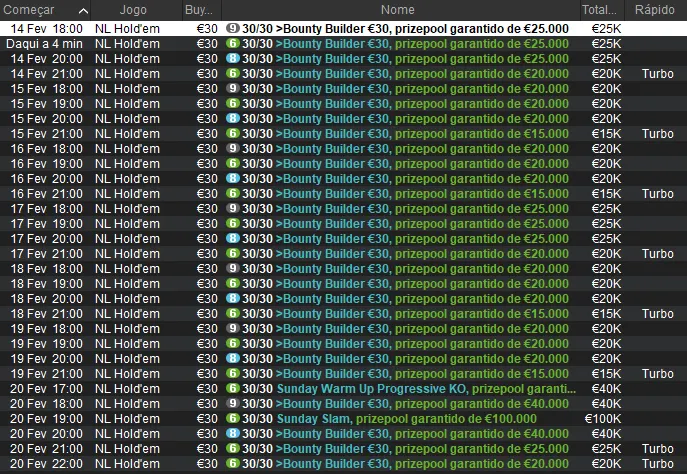
Task: Click the 6-max icon on Sunday Slam row
Action: [233, 418]
